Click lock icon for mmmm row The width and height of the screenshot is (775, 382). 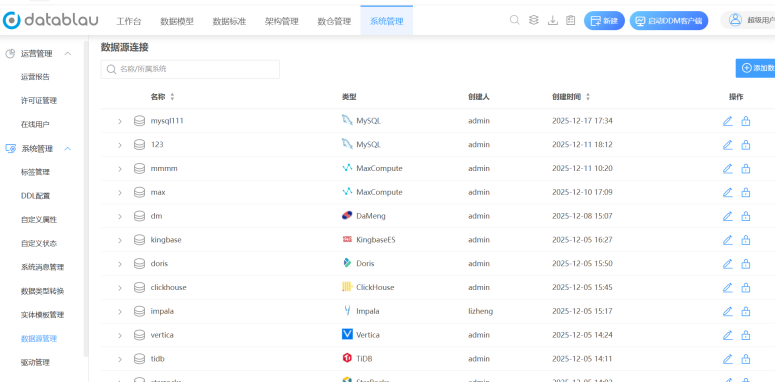pos(746,169)
